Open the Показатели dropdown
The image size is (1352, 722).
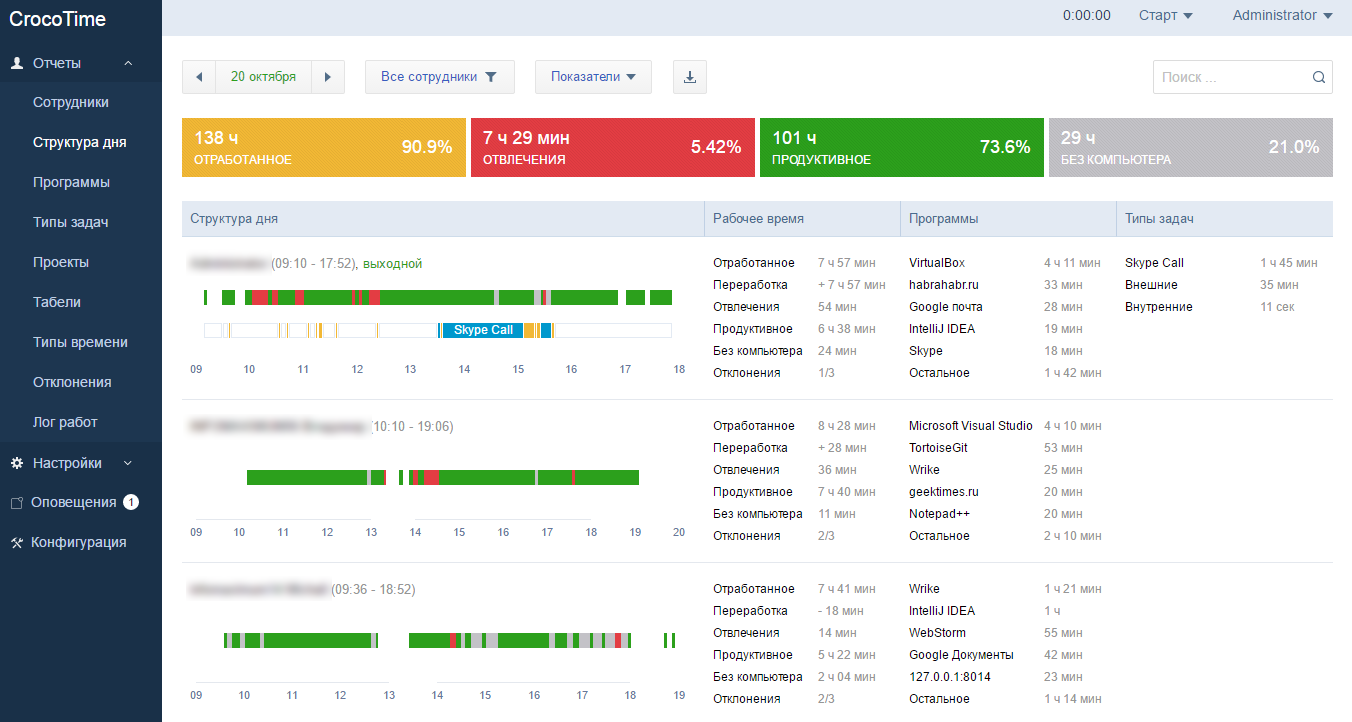(593, 77)
